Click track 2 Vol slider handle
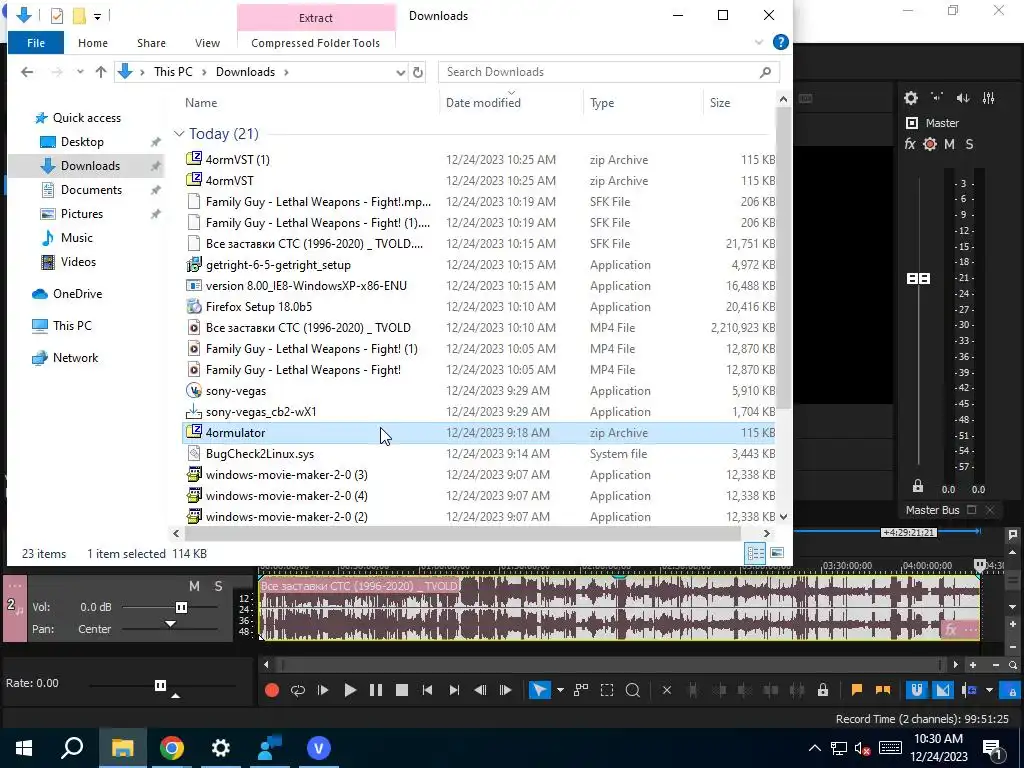Screen dimensions: 1024x768 pyautogui.click(x=182, y=607)
